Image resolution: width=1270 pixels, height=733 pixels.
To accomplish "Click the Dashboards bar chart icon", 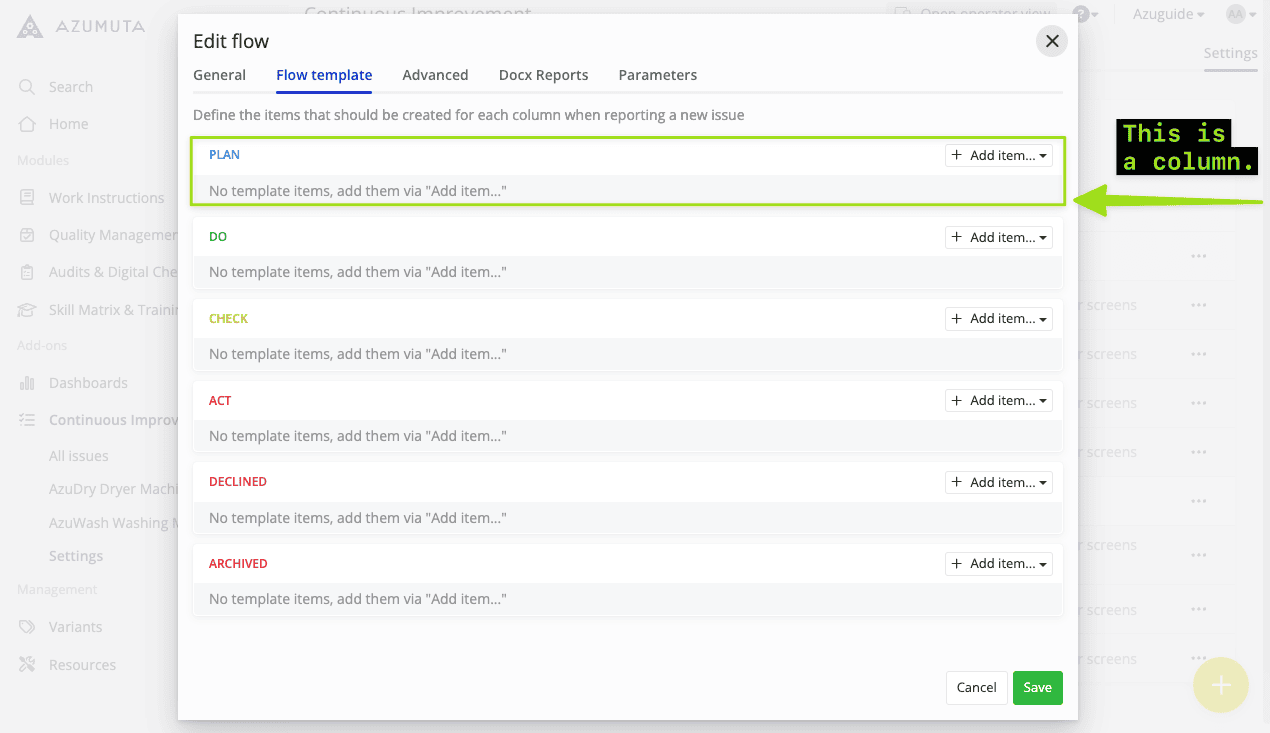I will [27, 383].
